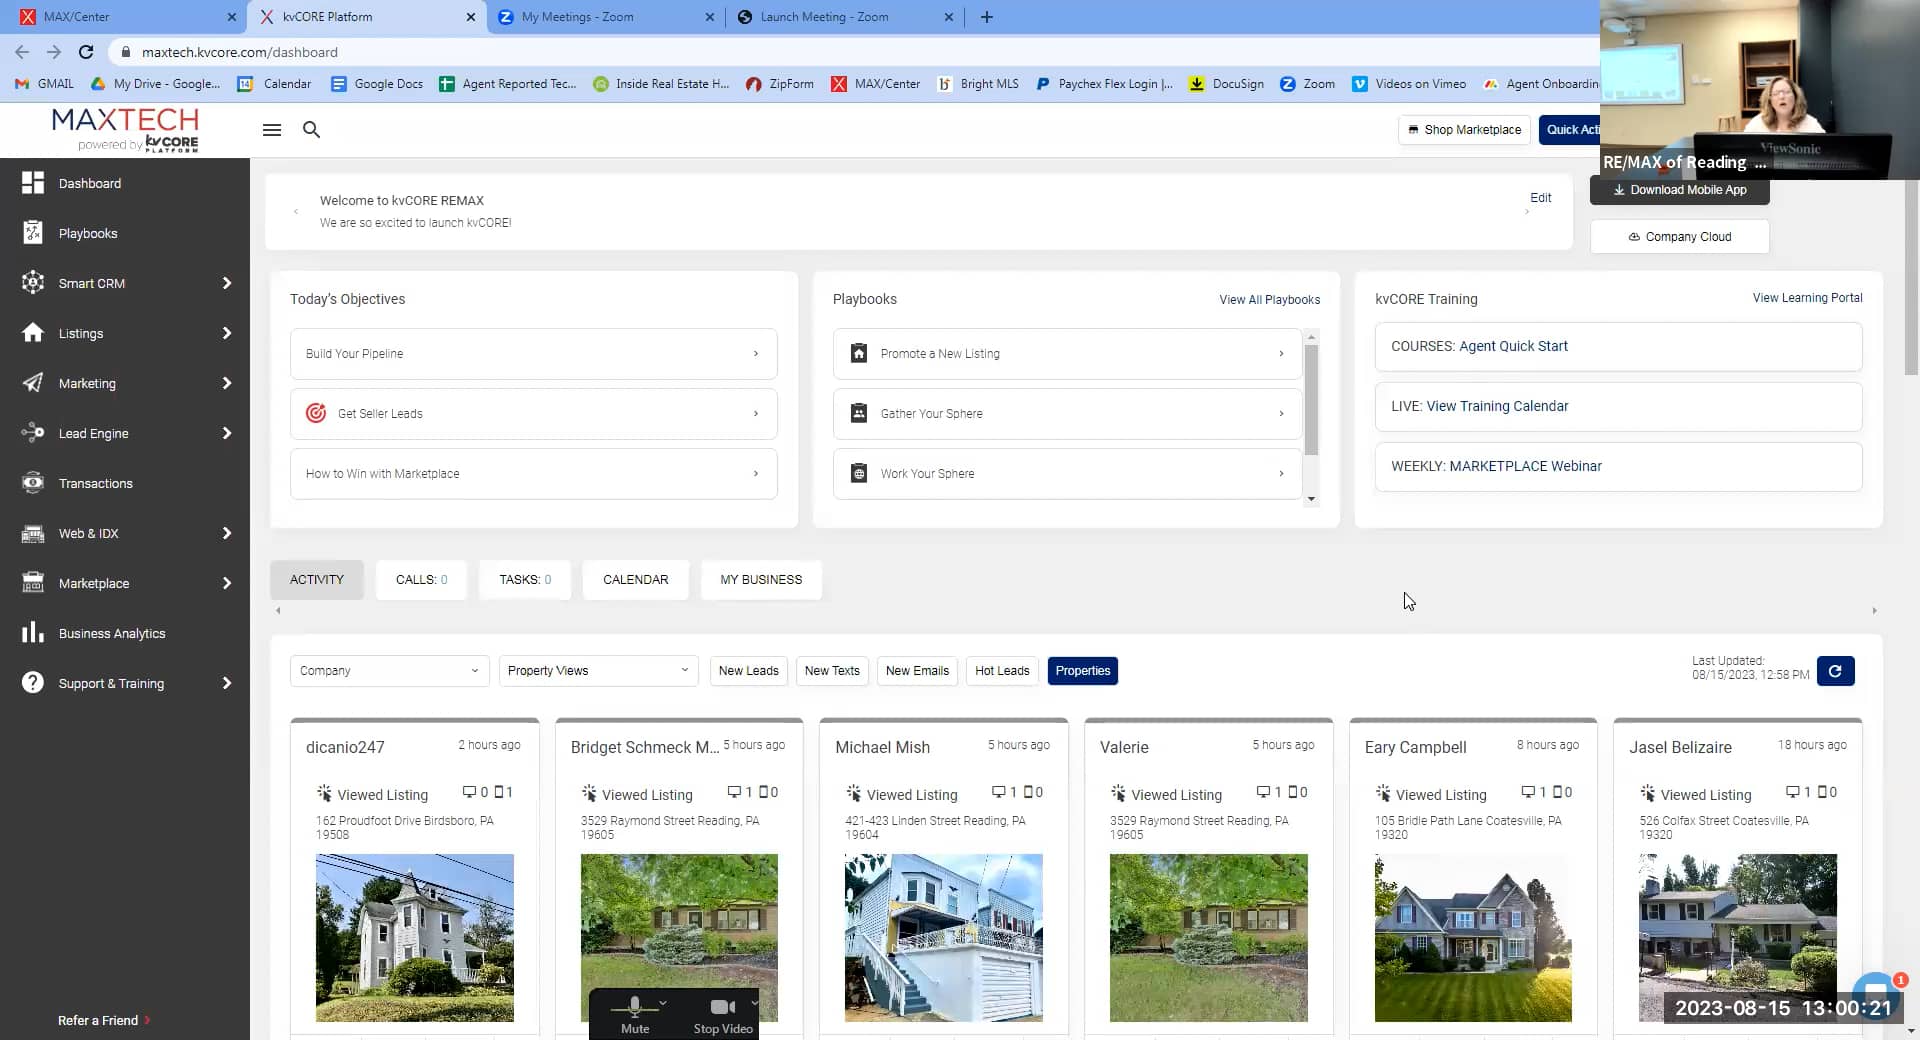Open the dicanio247 property photo
The image size is (1920, 1040).
(414, 937)
